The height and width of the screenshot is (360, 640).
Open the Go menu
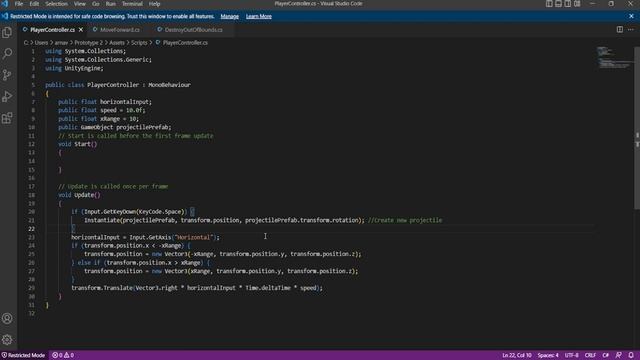click(96, 4)
